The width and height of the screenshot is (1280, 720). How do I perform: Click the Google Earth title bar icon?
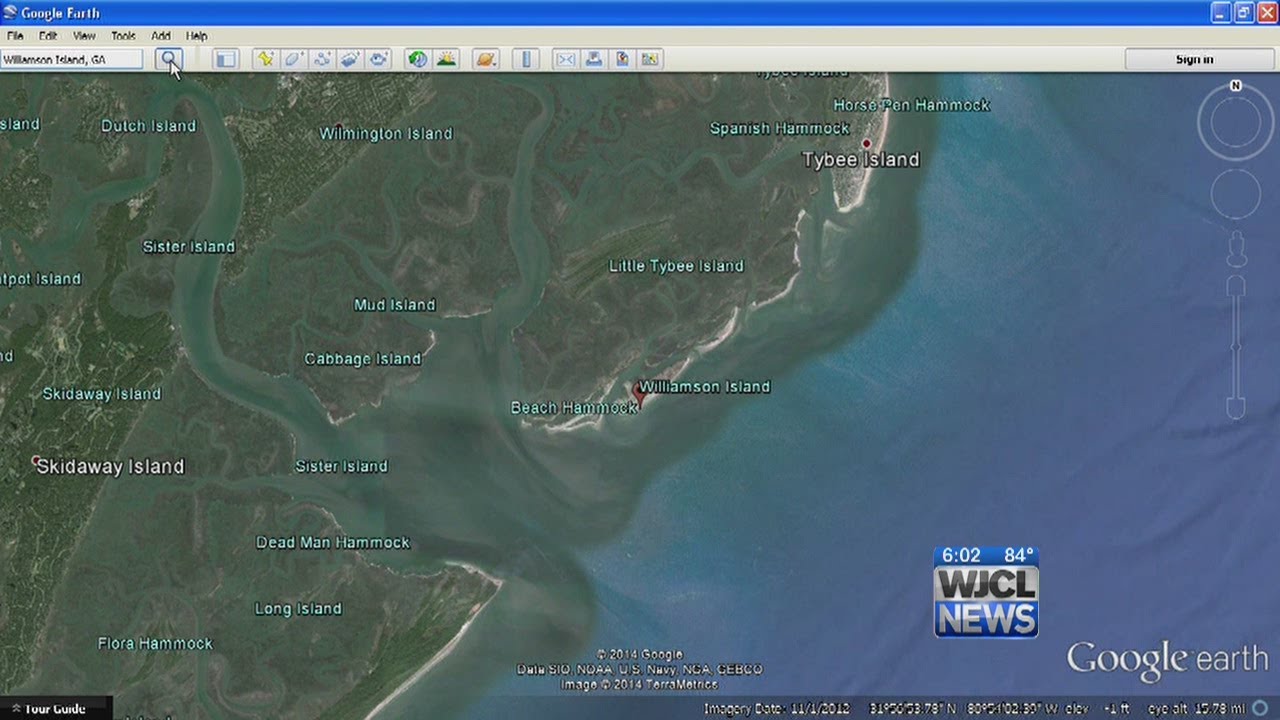point(10,13)
